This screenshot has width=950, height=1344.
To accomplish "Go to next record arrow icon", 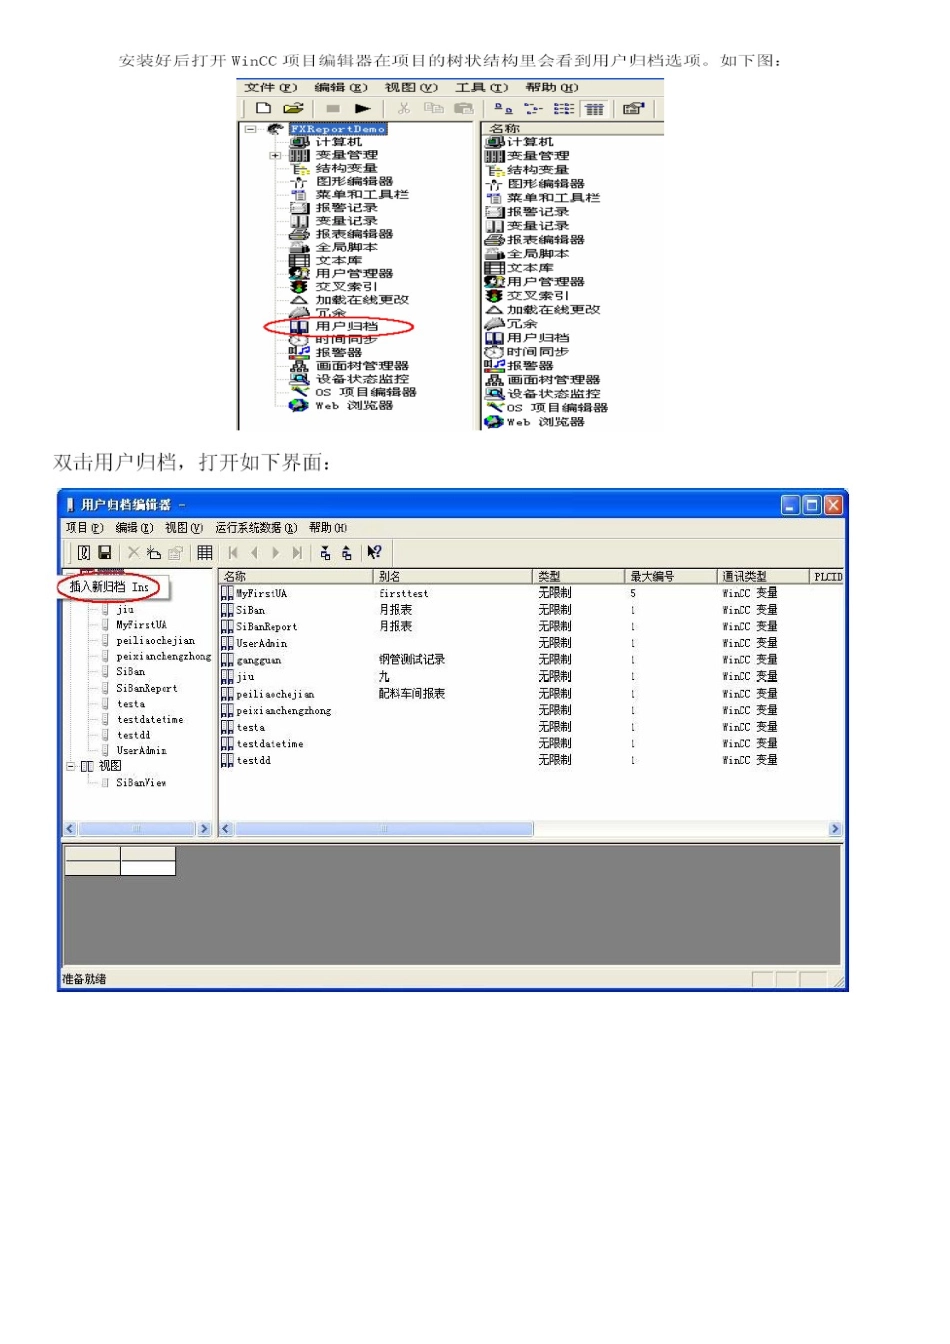I will (x=275, y=552).
